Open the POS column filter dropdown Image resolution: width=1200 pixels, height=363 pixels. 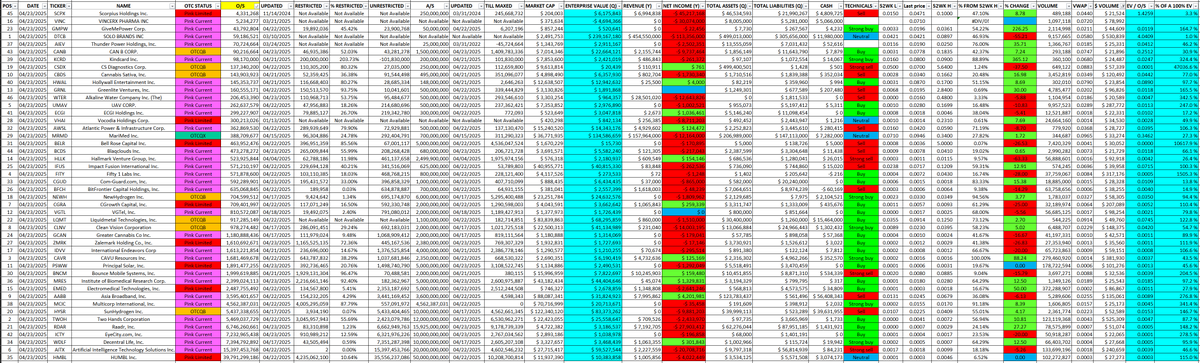tap(14, 5)
